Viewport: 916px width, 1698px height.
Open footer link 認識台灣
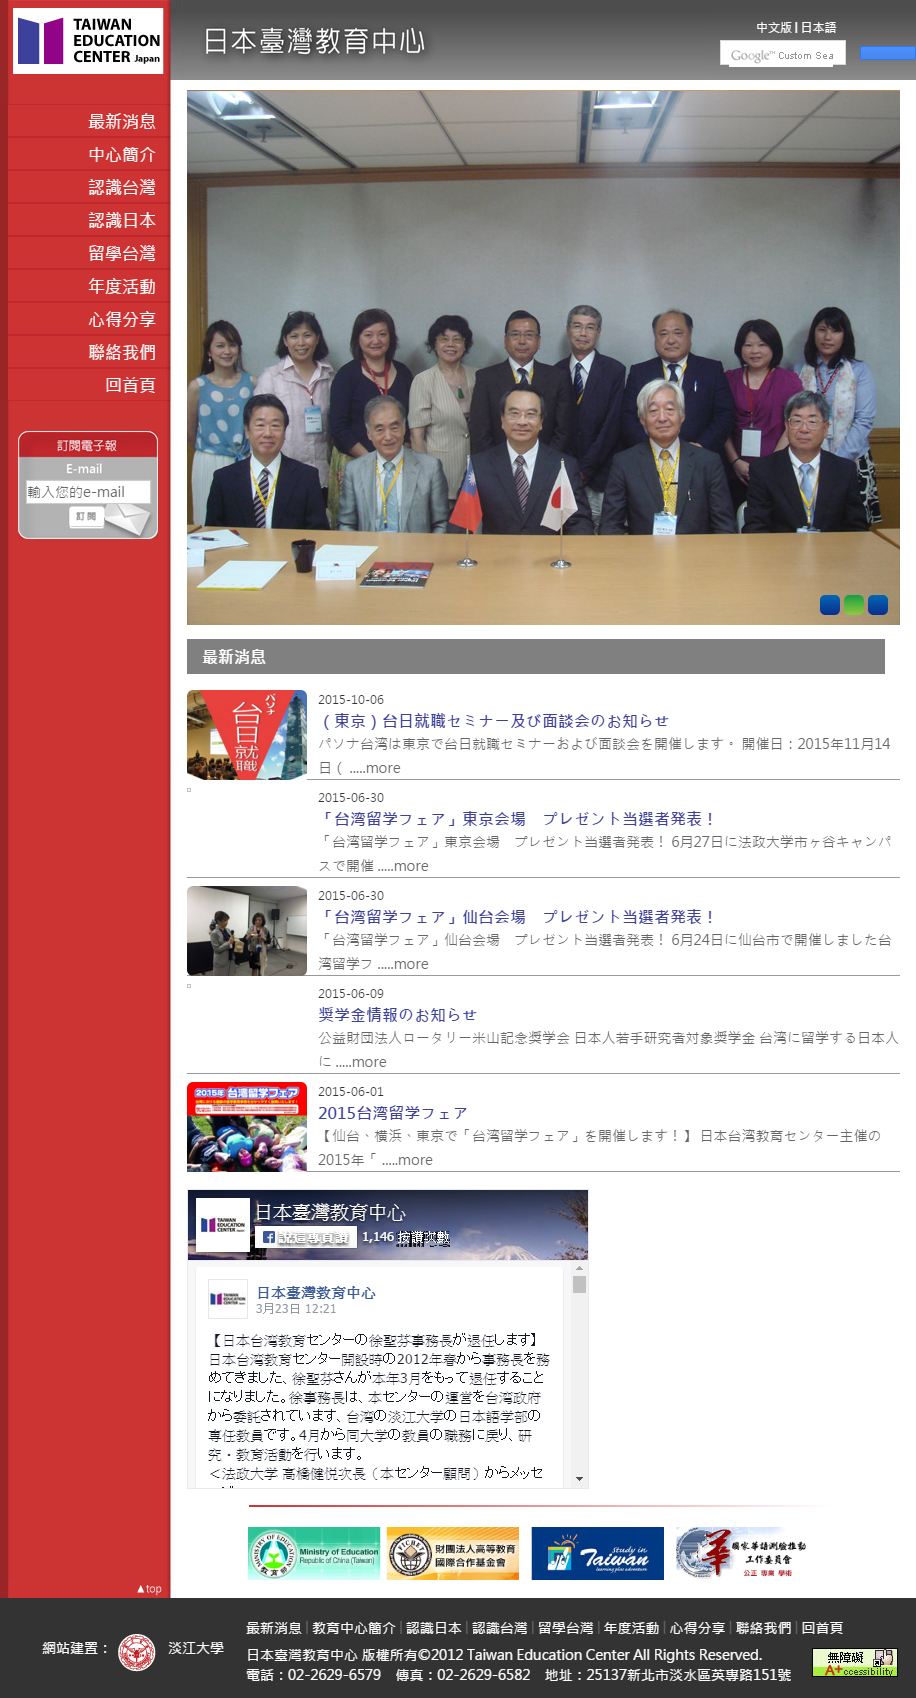pos(500,1628)
